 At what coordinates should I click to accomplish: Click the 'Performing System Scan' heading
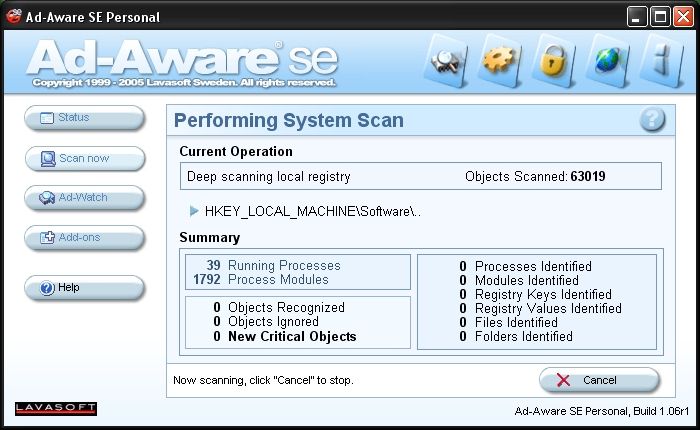pyautogui.click(x=289, y=120)
